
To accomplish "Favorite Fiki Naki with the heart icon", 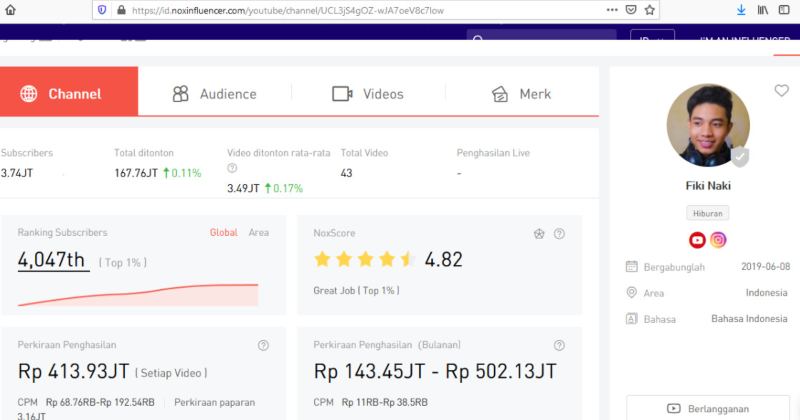I will (782, 91).
